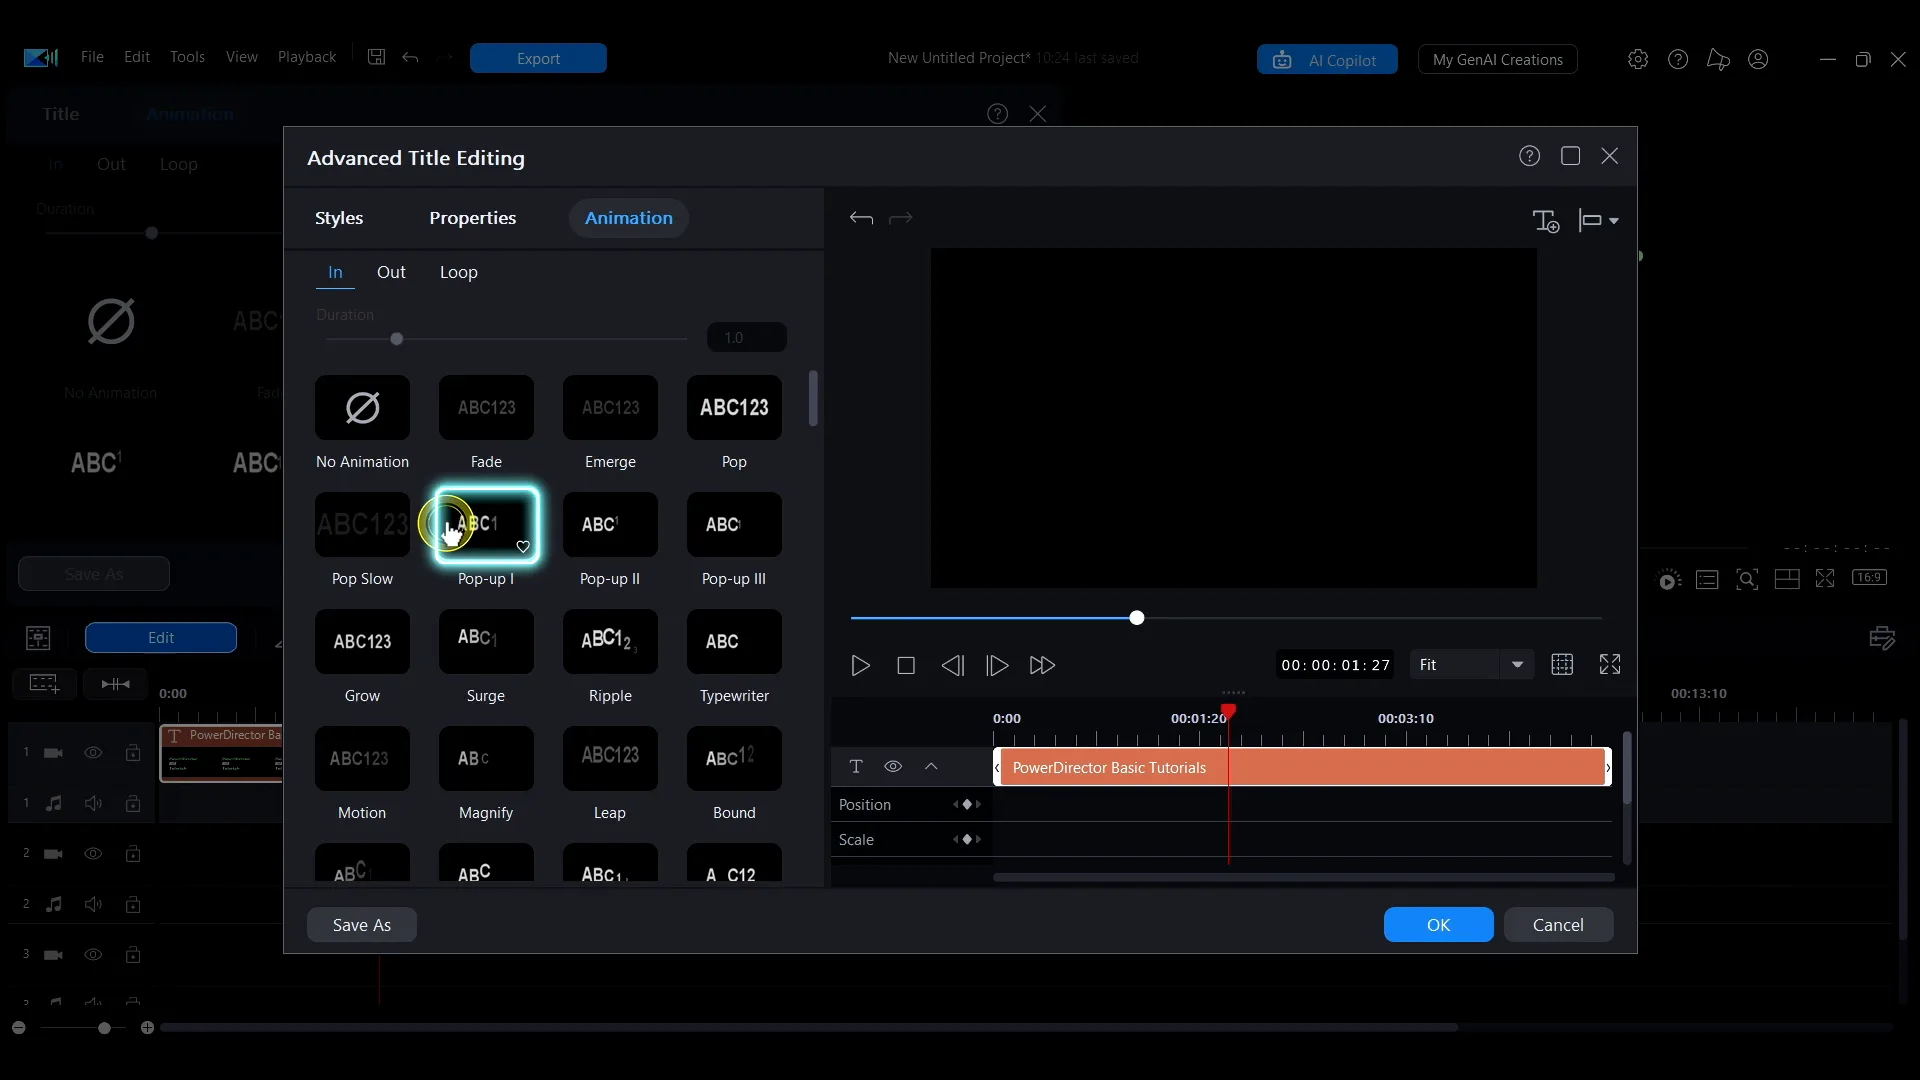Click the Cancel button

(1558, 925)
